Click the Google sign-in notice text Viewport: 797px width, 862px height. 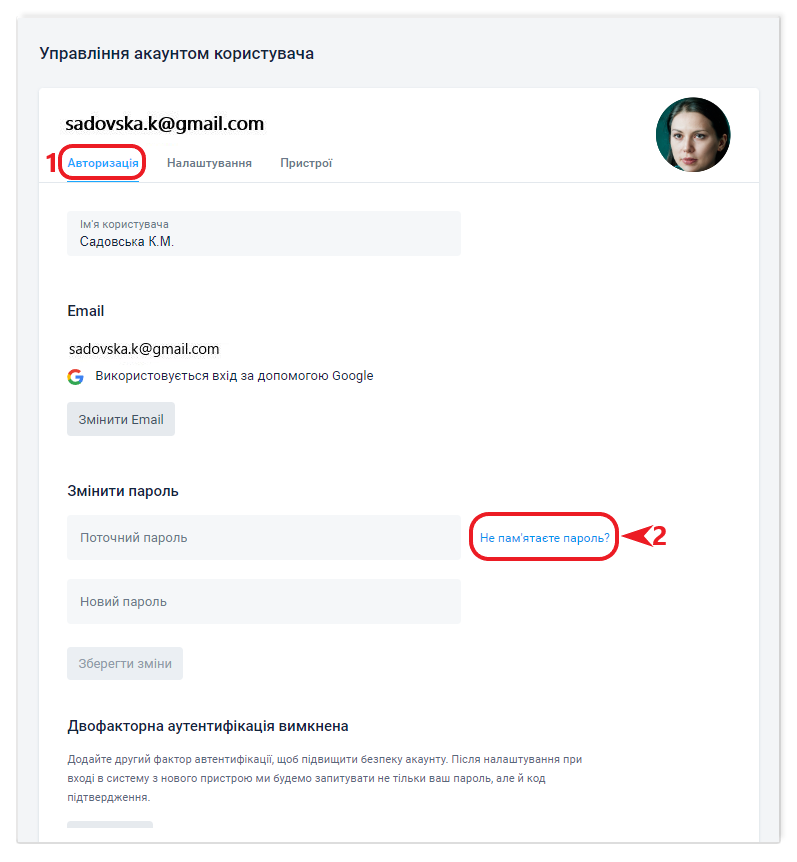coord(234,376)
